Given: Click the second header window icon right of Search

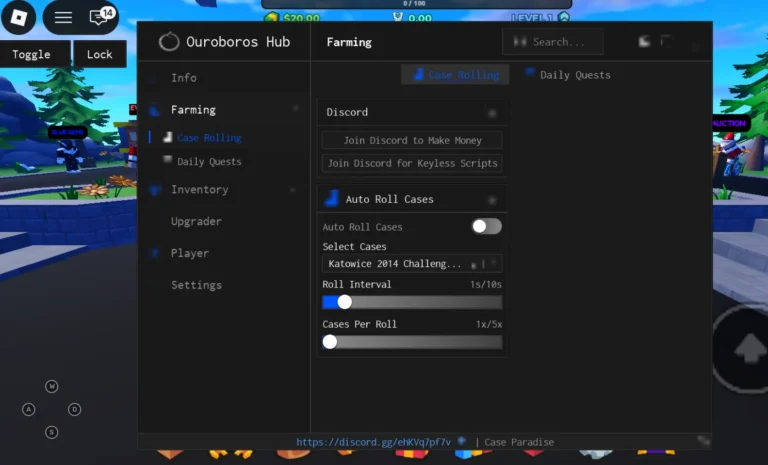Looking at the screenshot, I should pos(667,41).
